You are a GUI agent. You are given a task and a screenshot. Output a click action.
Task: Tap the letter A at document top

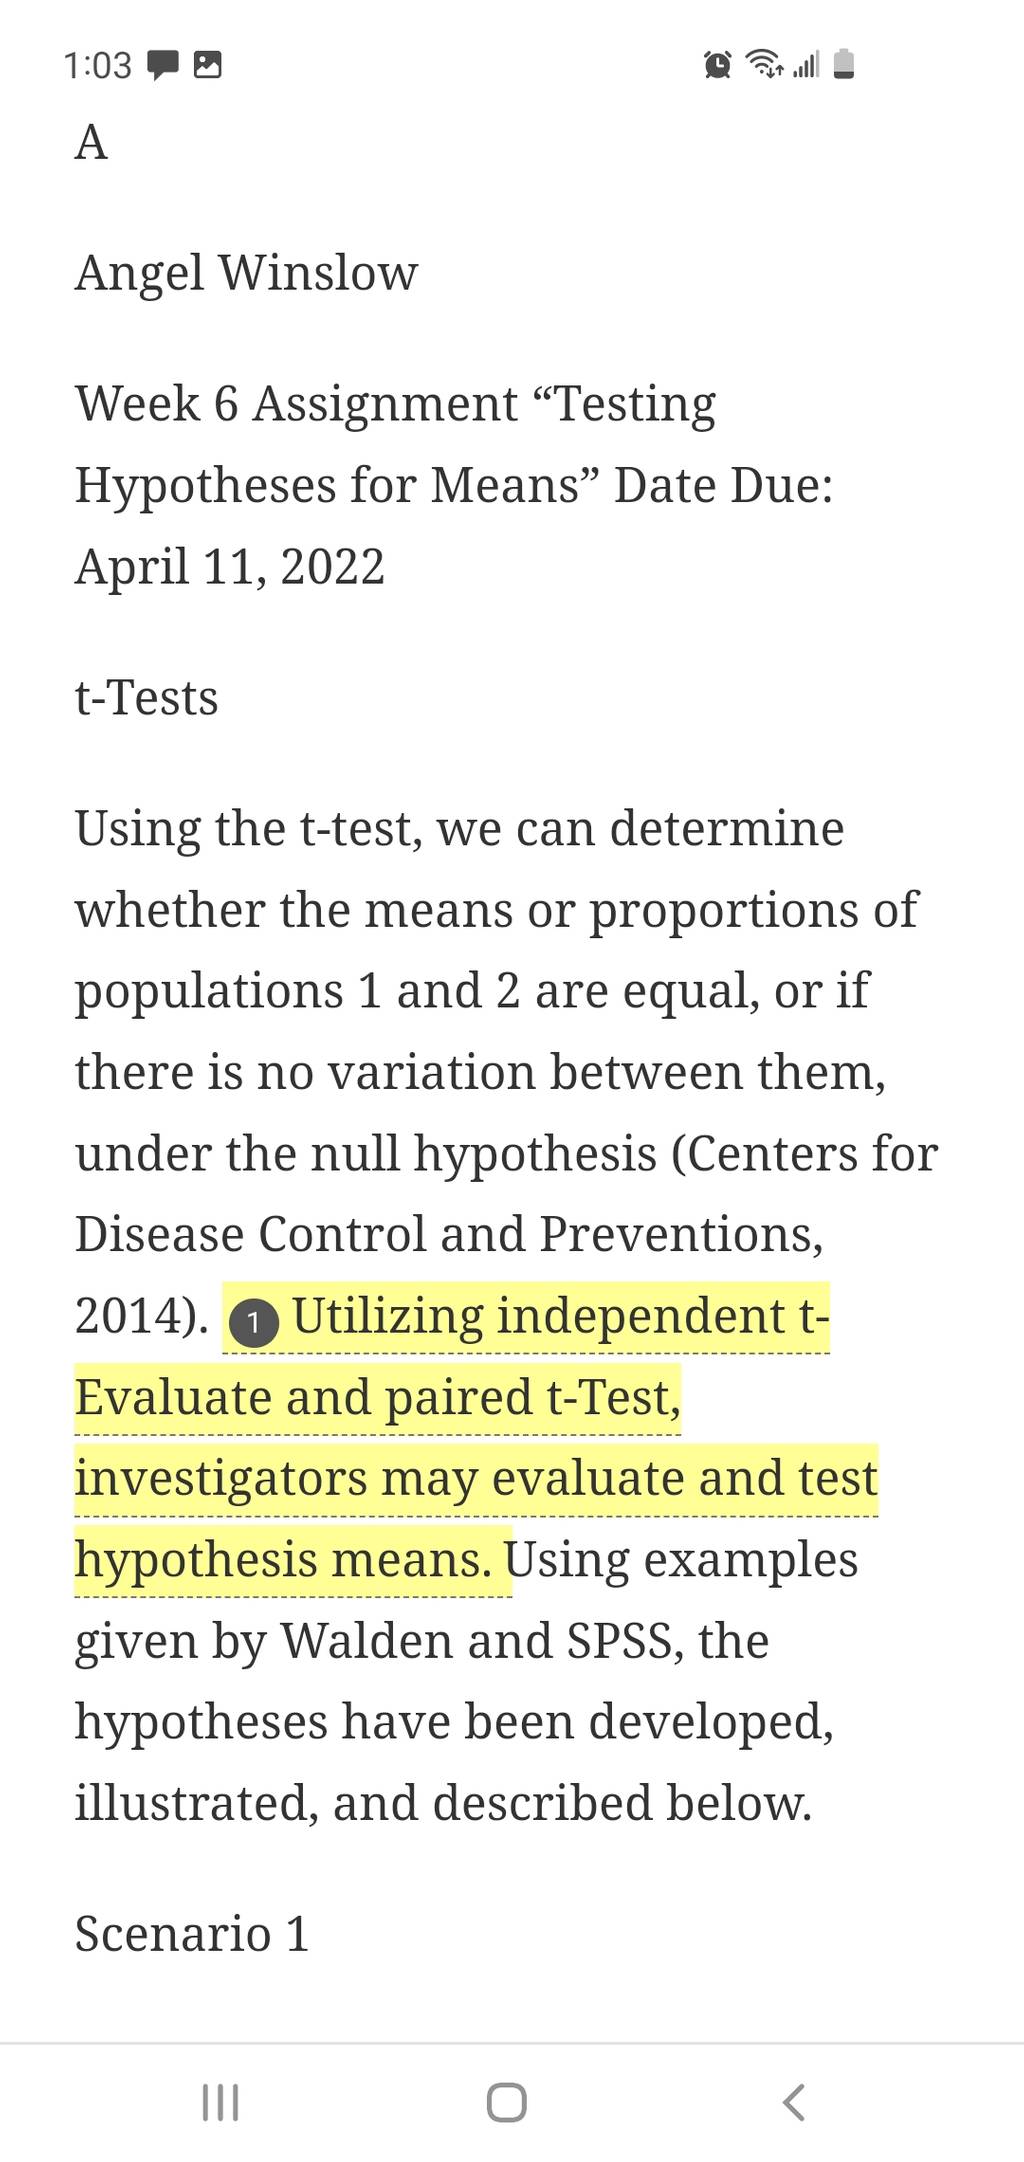pyautogui.click(x=91, y=143)
